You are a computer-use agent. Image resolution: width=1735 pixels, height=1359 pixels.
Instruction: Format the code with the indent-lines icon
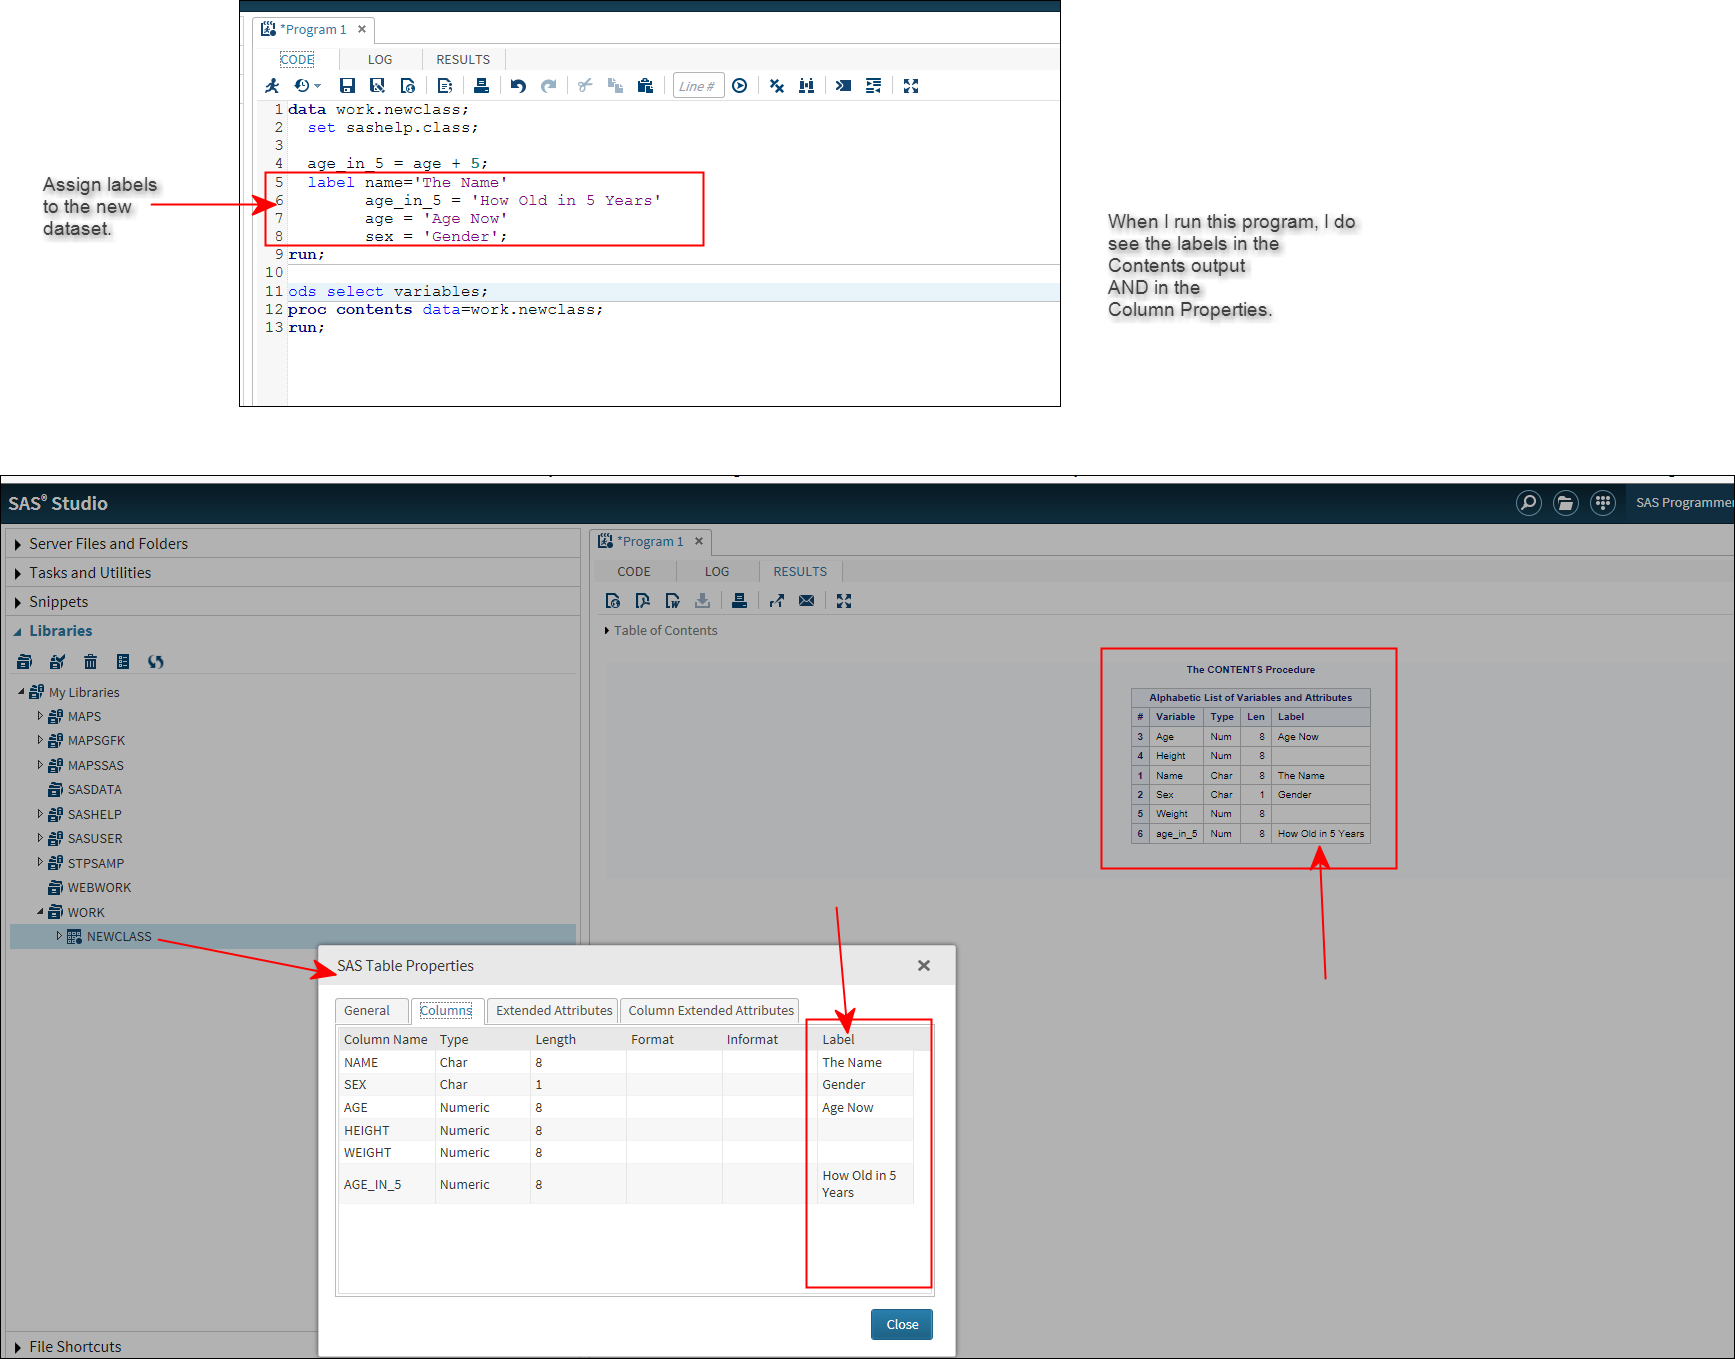tap(873, 86)
